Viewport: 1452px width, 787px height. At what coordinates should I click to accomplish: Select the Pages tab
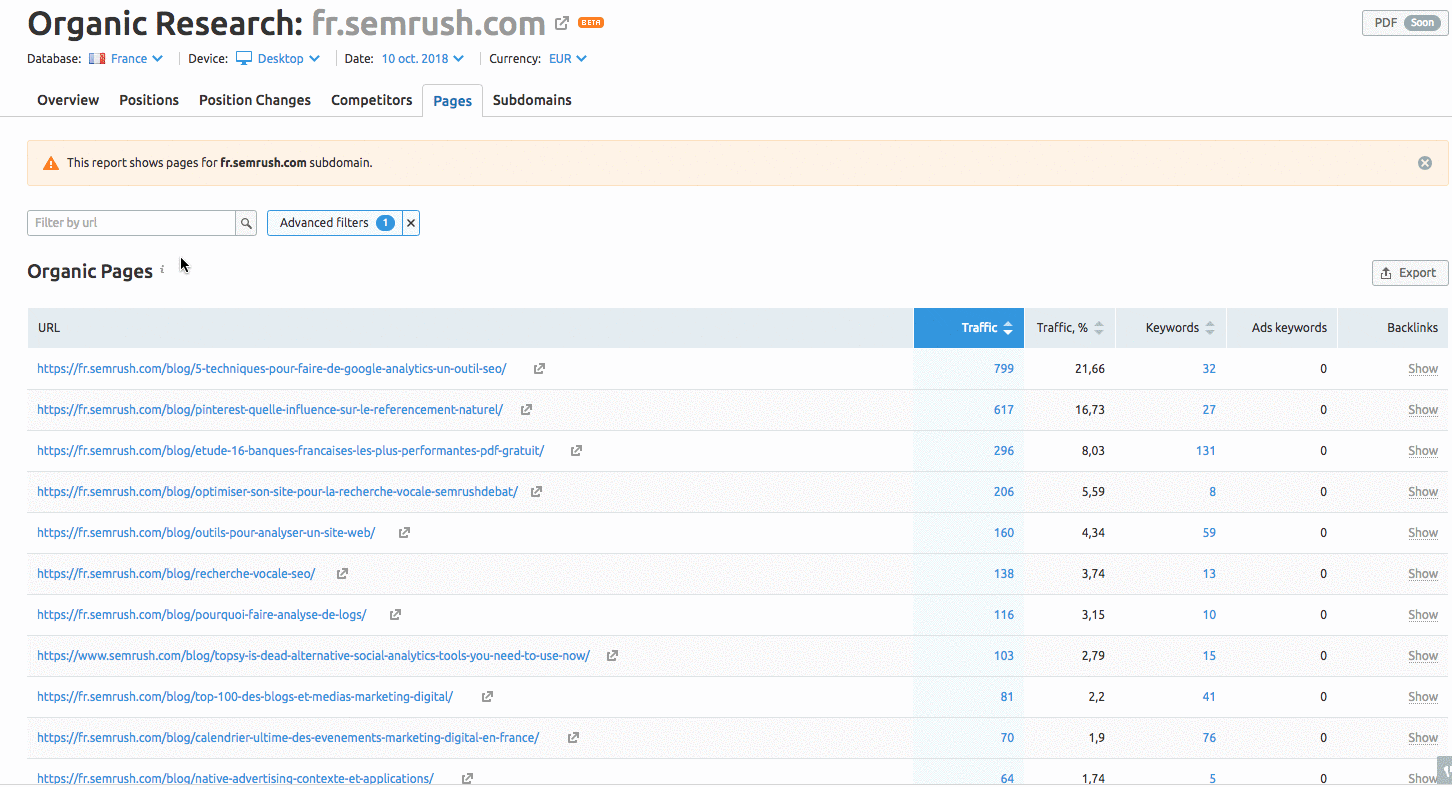pos(453,101)
